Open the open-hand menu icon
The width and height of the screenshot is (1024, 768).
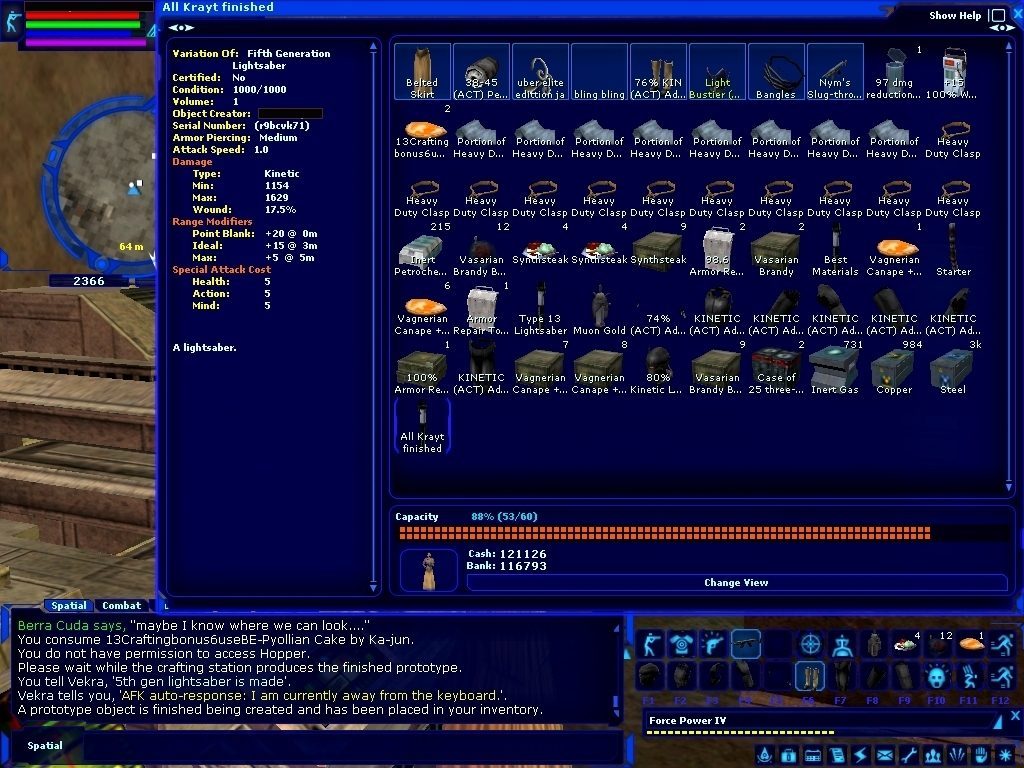click(982, 756)
